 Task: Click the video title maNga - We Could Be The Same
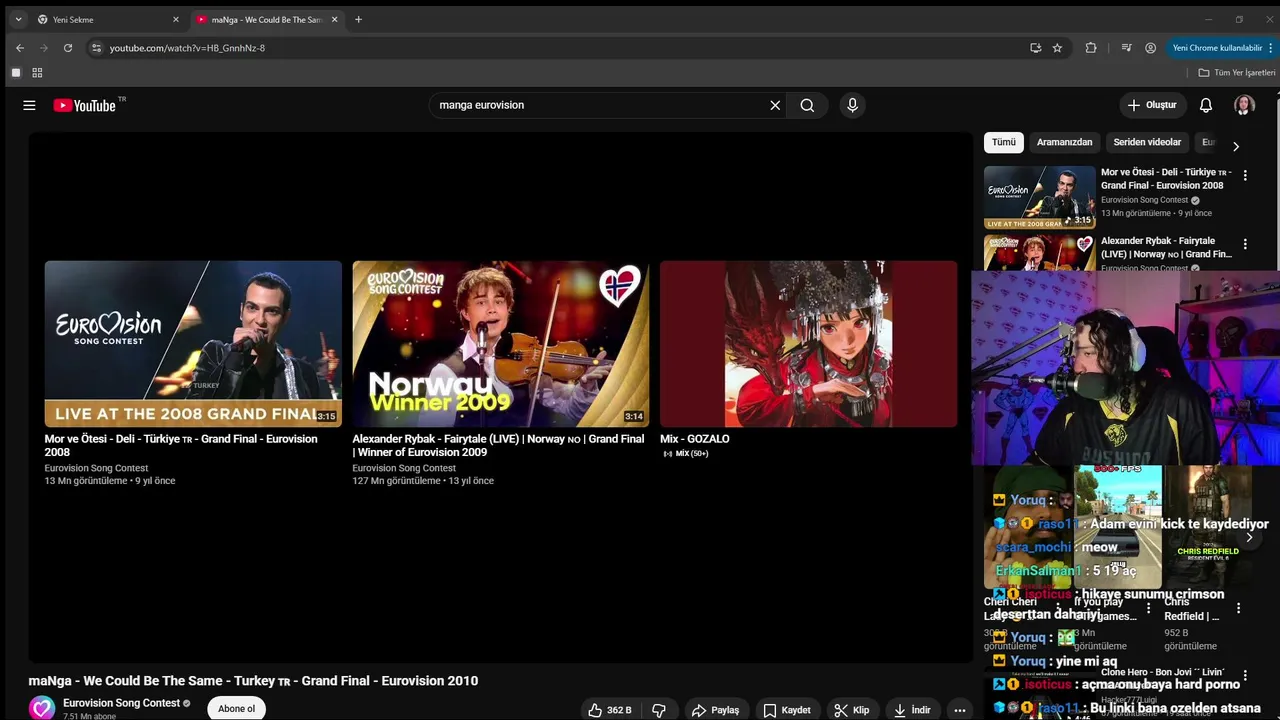[253, 681]
